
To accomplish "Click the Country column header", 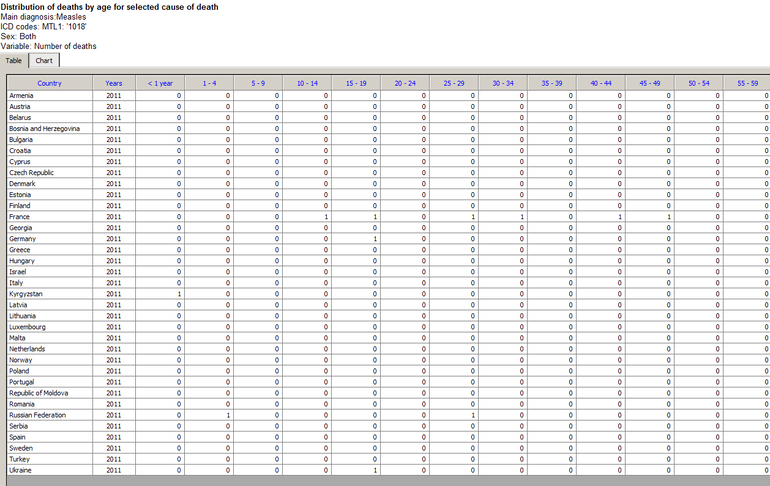I will [x=49, y=83].
